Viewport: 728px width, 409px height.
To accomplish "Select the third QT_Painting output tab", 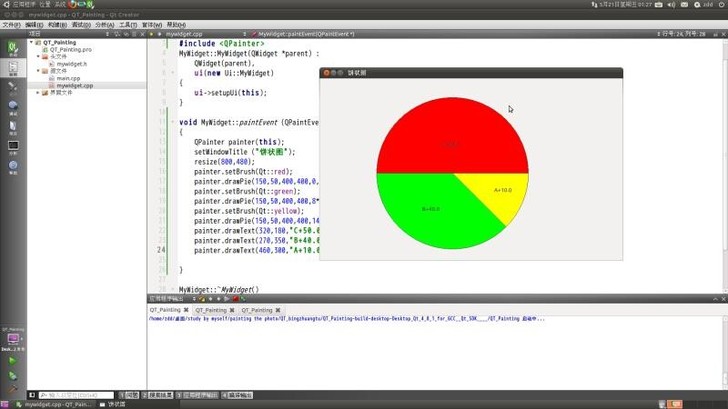I will (x=257, y=310).
